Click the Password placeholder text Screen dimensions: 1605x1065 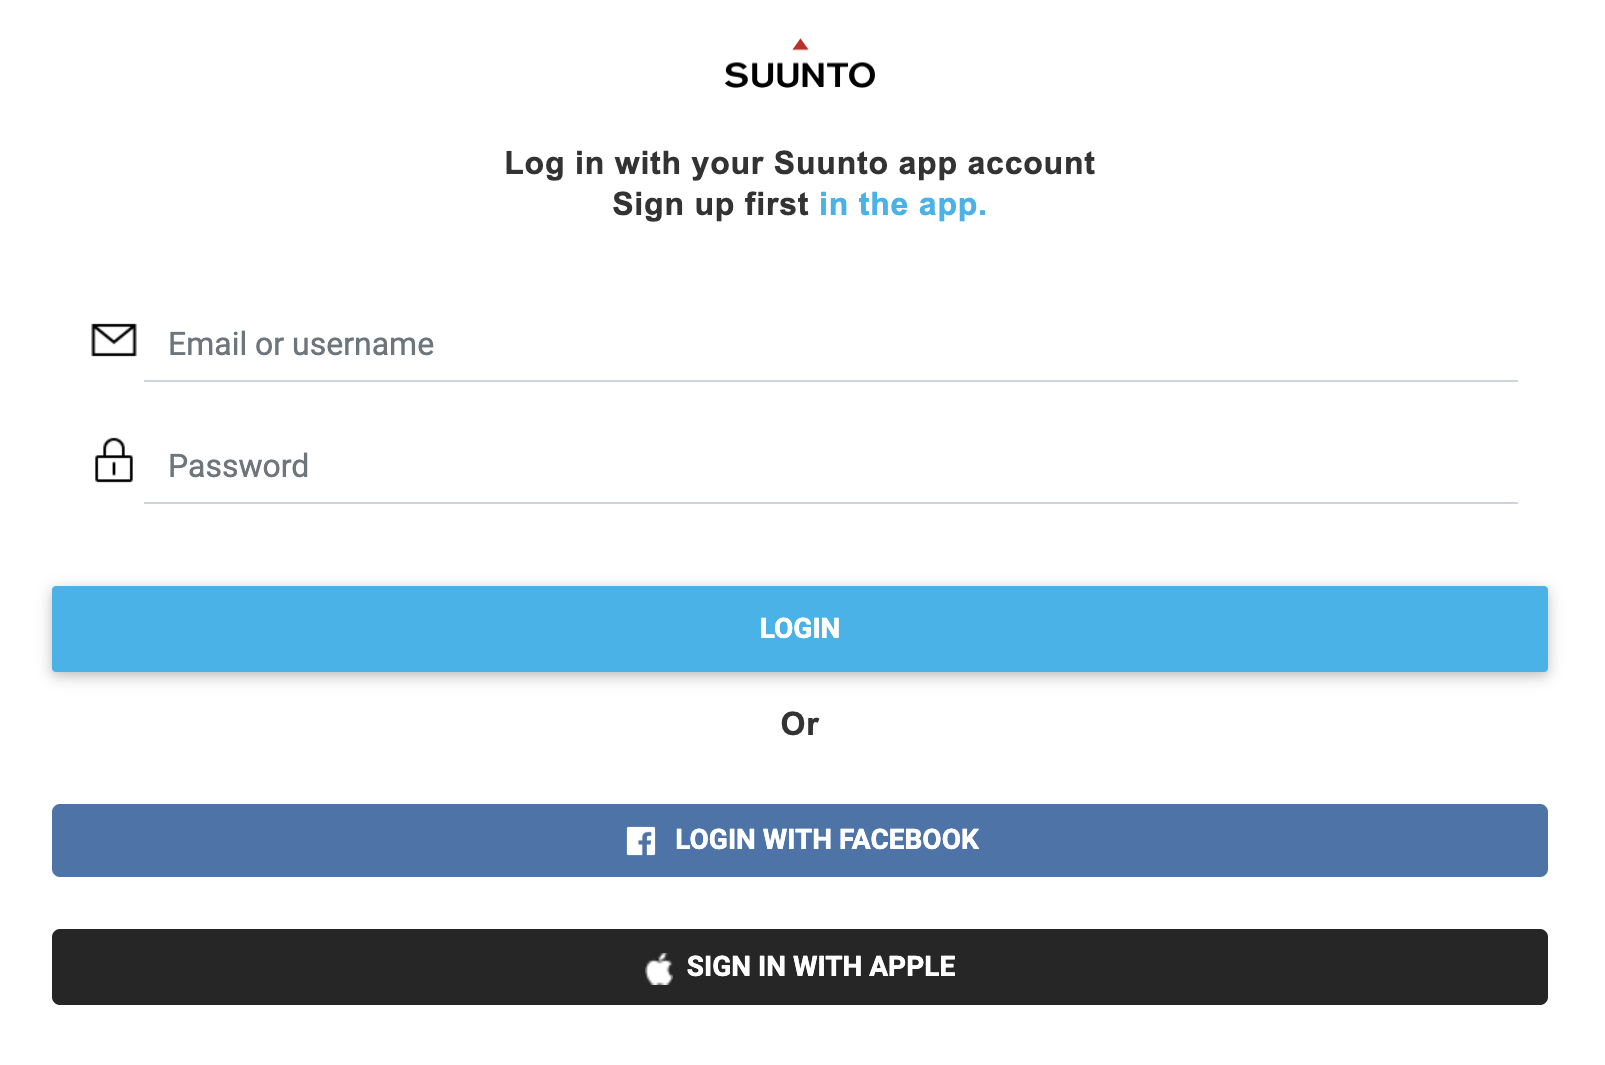point(238,465)
